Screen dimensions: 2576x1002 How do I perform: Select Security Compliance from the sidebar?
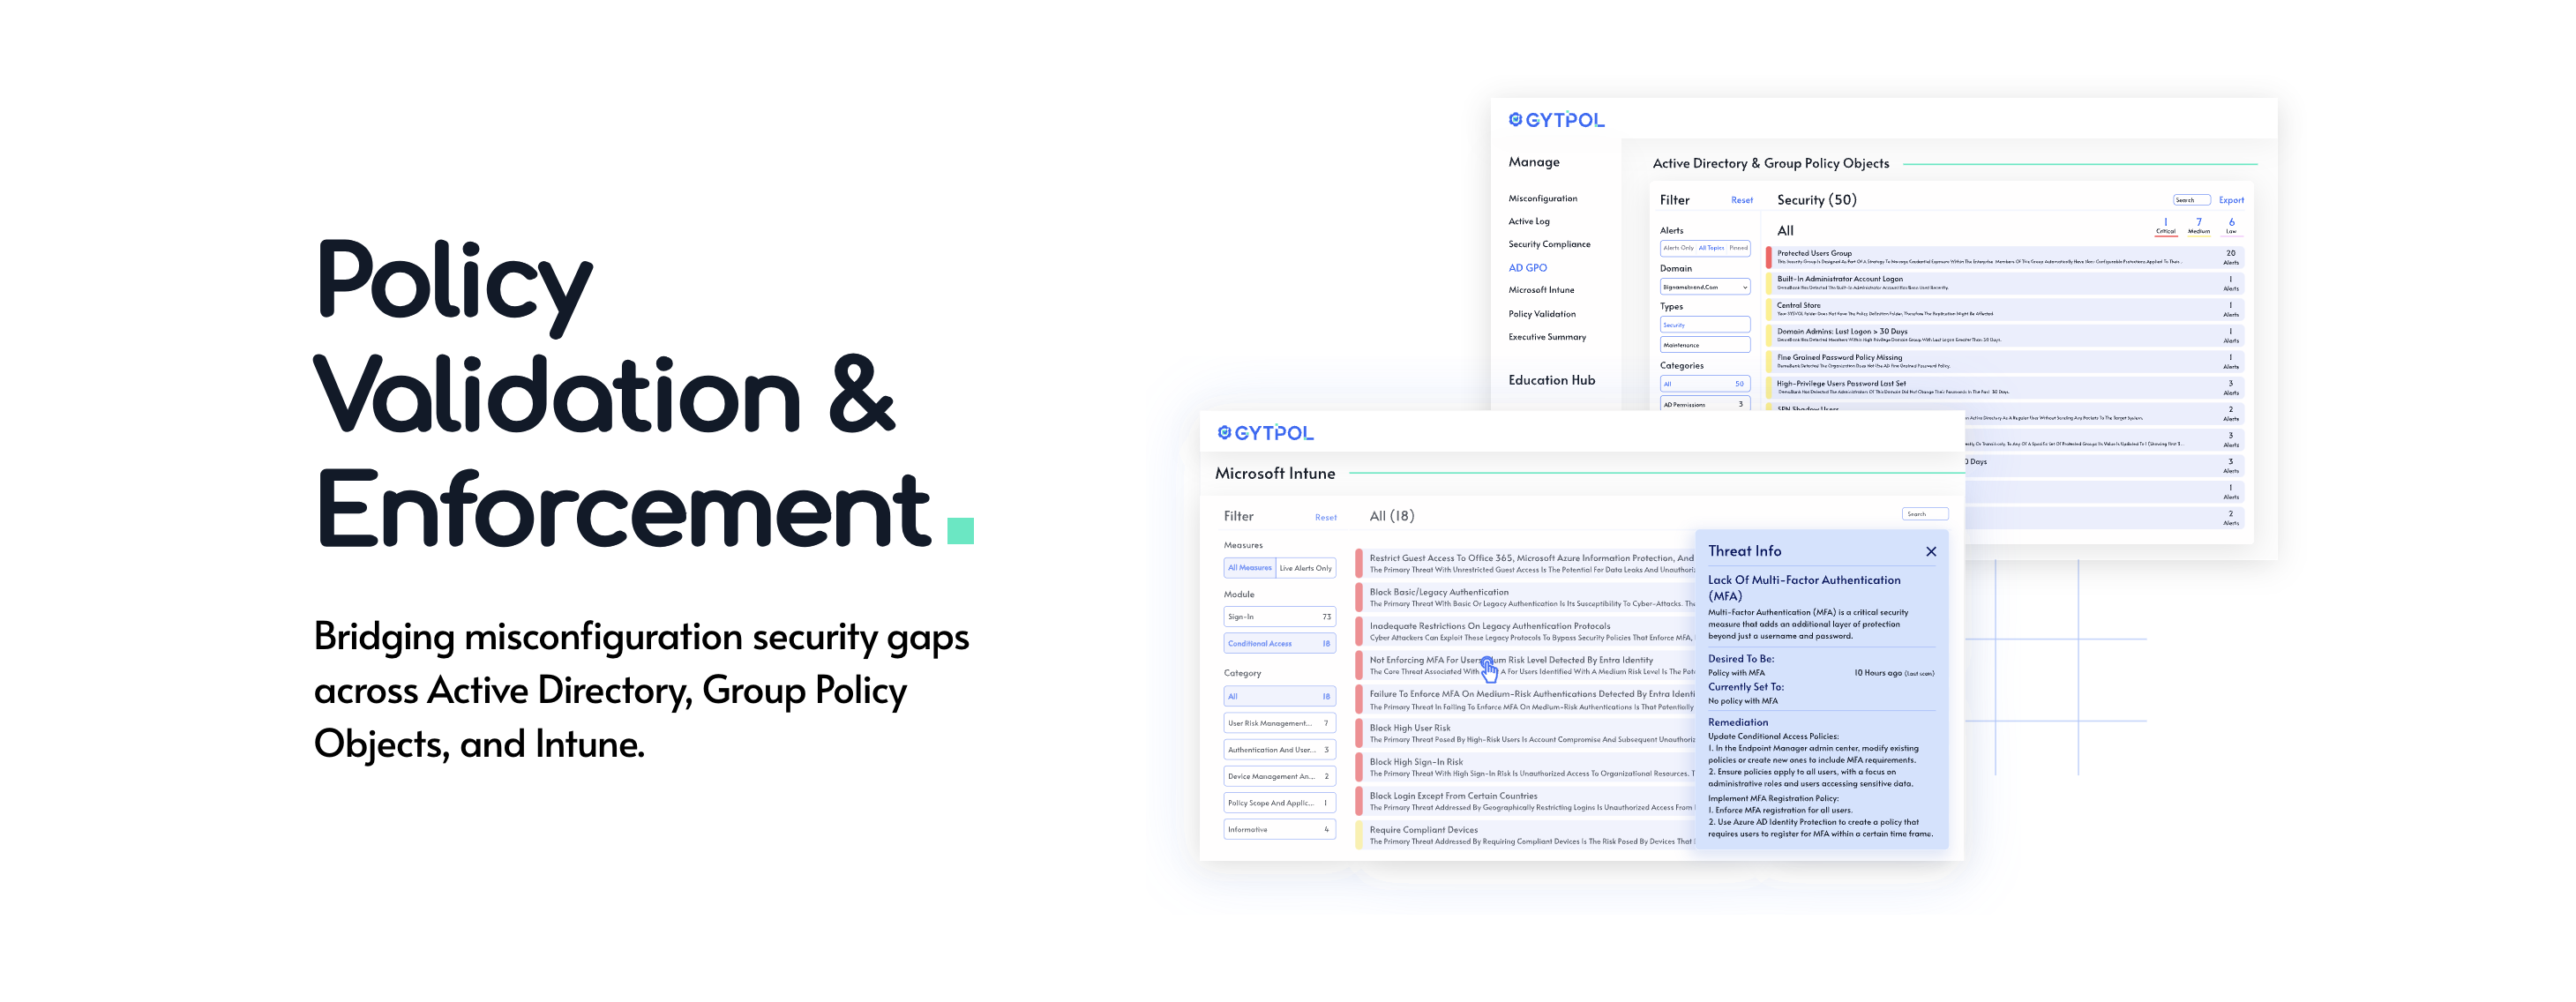[1549, 243]
